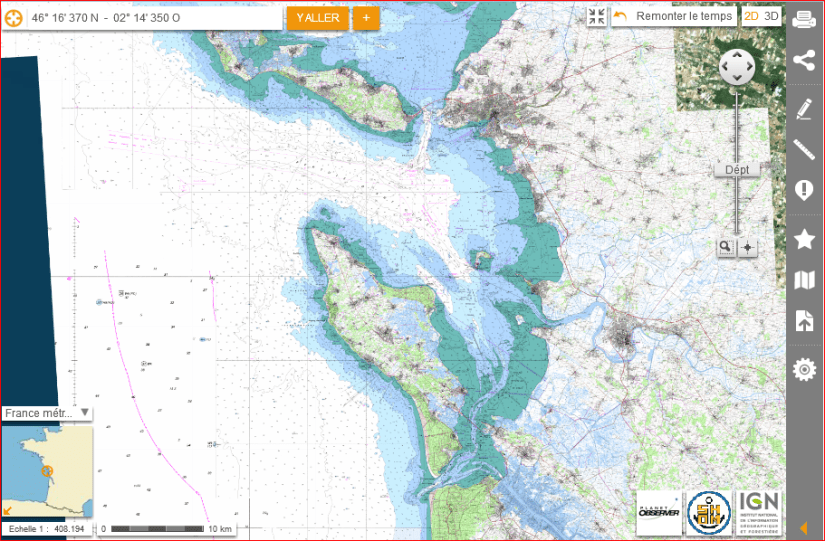This screenshot has height=541, width=825.
Task: Switch the map to 3D view
Action: click(x=771, y=17)
